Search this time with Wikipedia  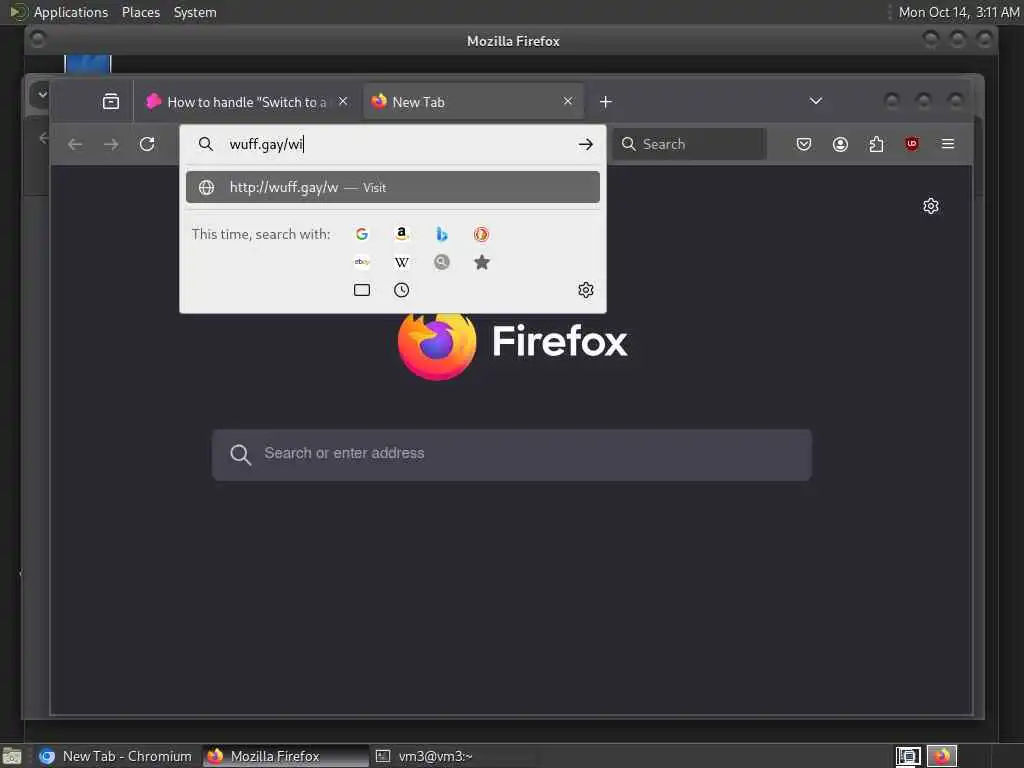coord(402,262)
